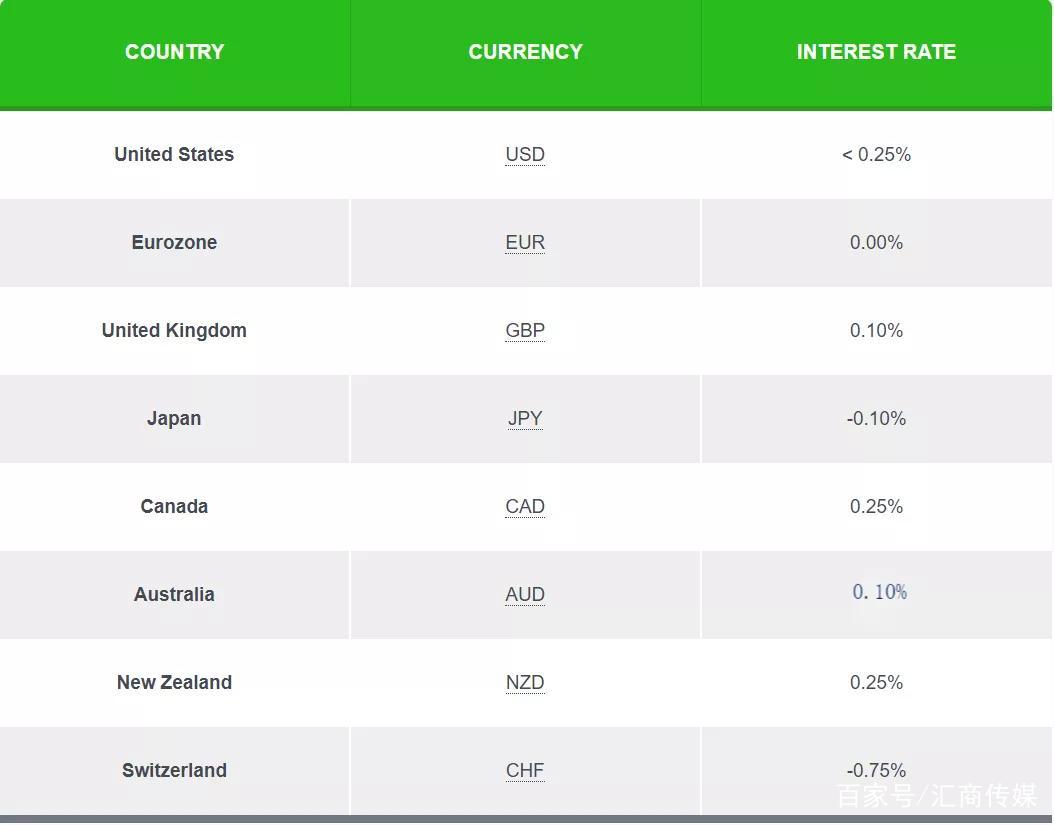Click the INTEREST RATE column header
Viewport: 1054px width, 825px height.
[876, 52]
